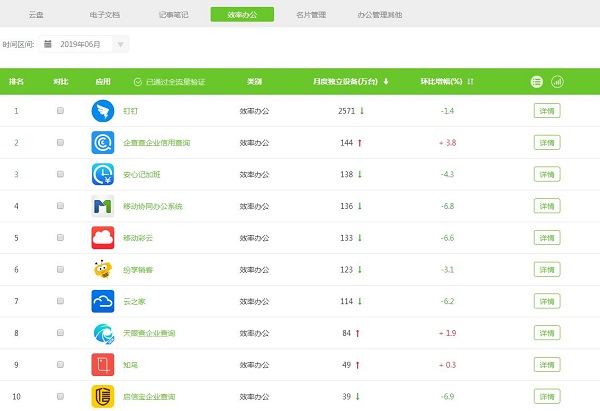Open the 移动彩云 name link
600x411 pixels.
click(138, 238)
